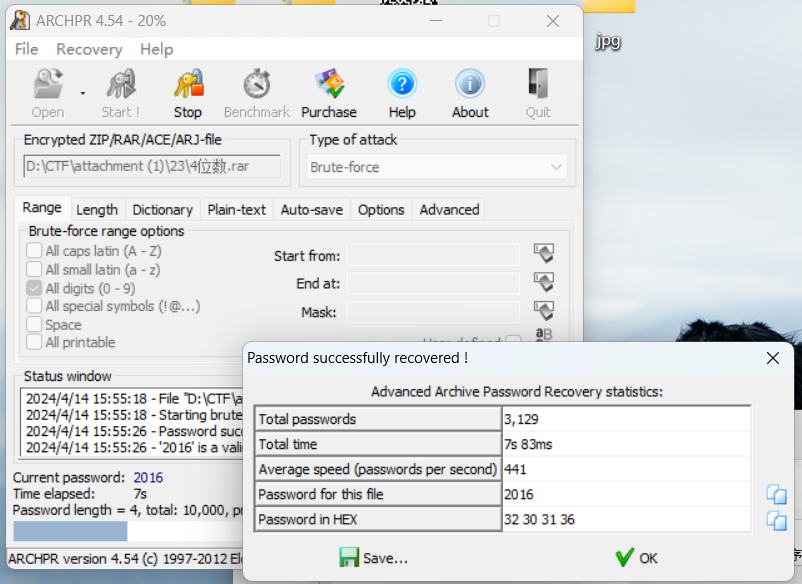Switch to the Advanced tab

pyautogui.click(x=450, y=210)
